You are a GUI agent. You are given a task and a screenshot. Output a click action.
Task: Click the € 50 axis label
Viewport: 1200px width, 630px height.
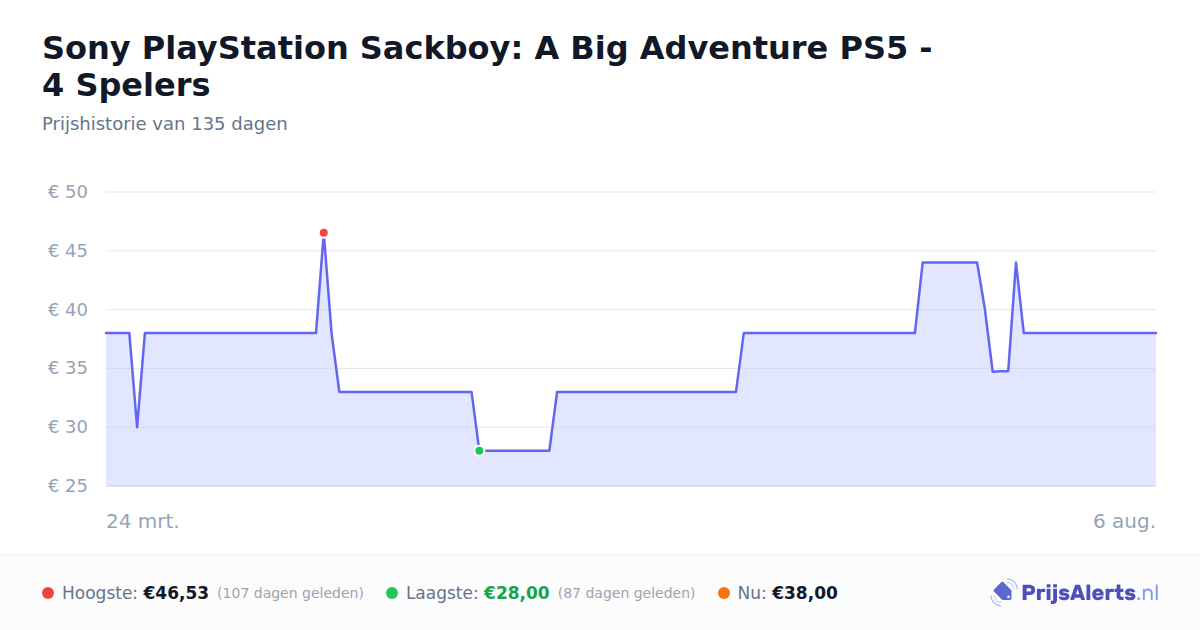click(68, 192)
